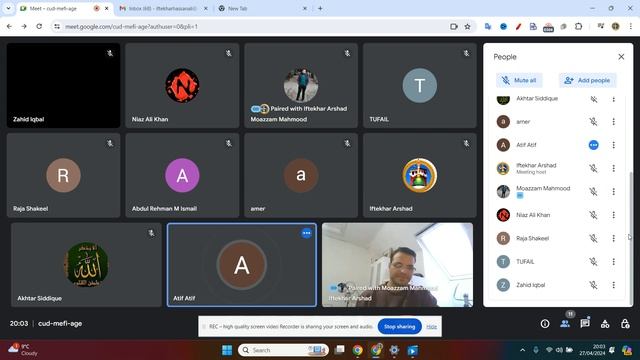The image size is (640, 360).
Task: View site information icon in address bar
Action: click(57, 27)
